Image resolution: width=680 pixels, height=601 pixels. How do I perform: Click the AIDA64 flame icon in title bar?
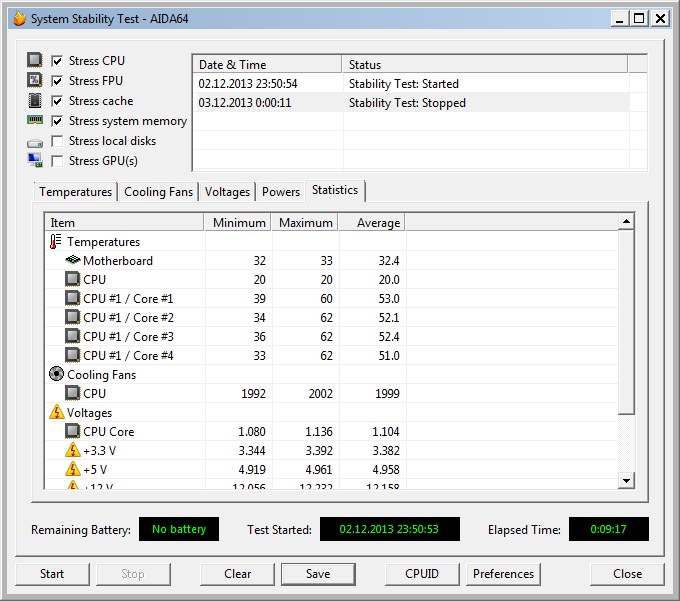pos(20,19)
